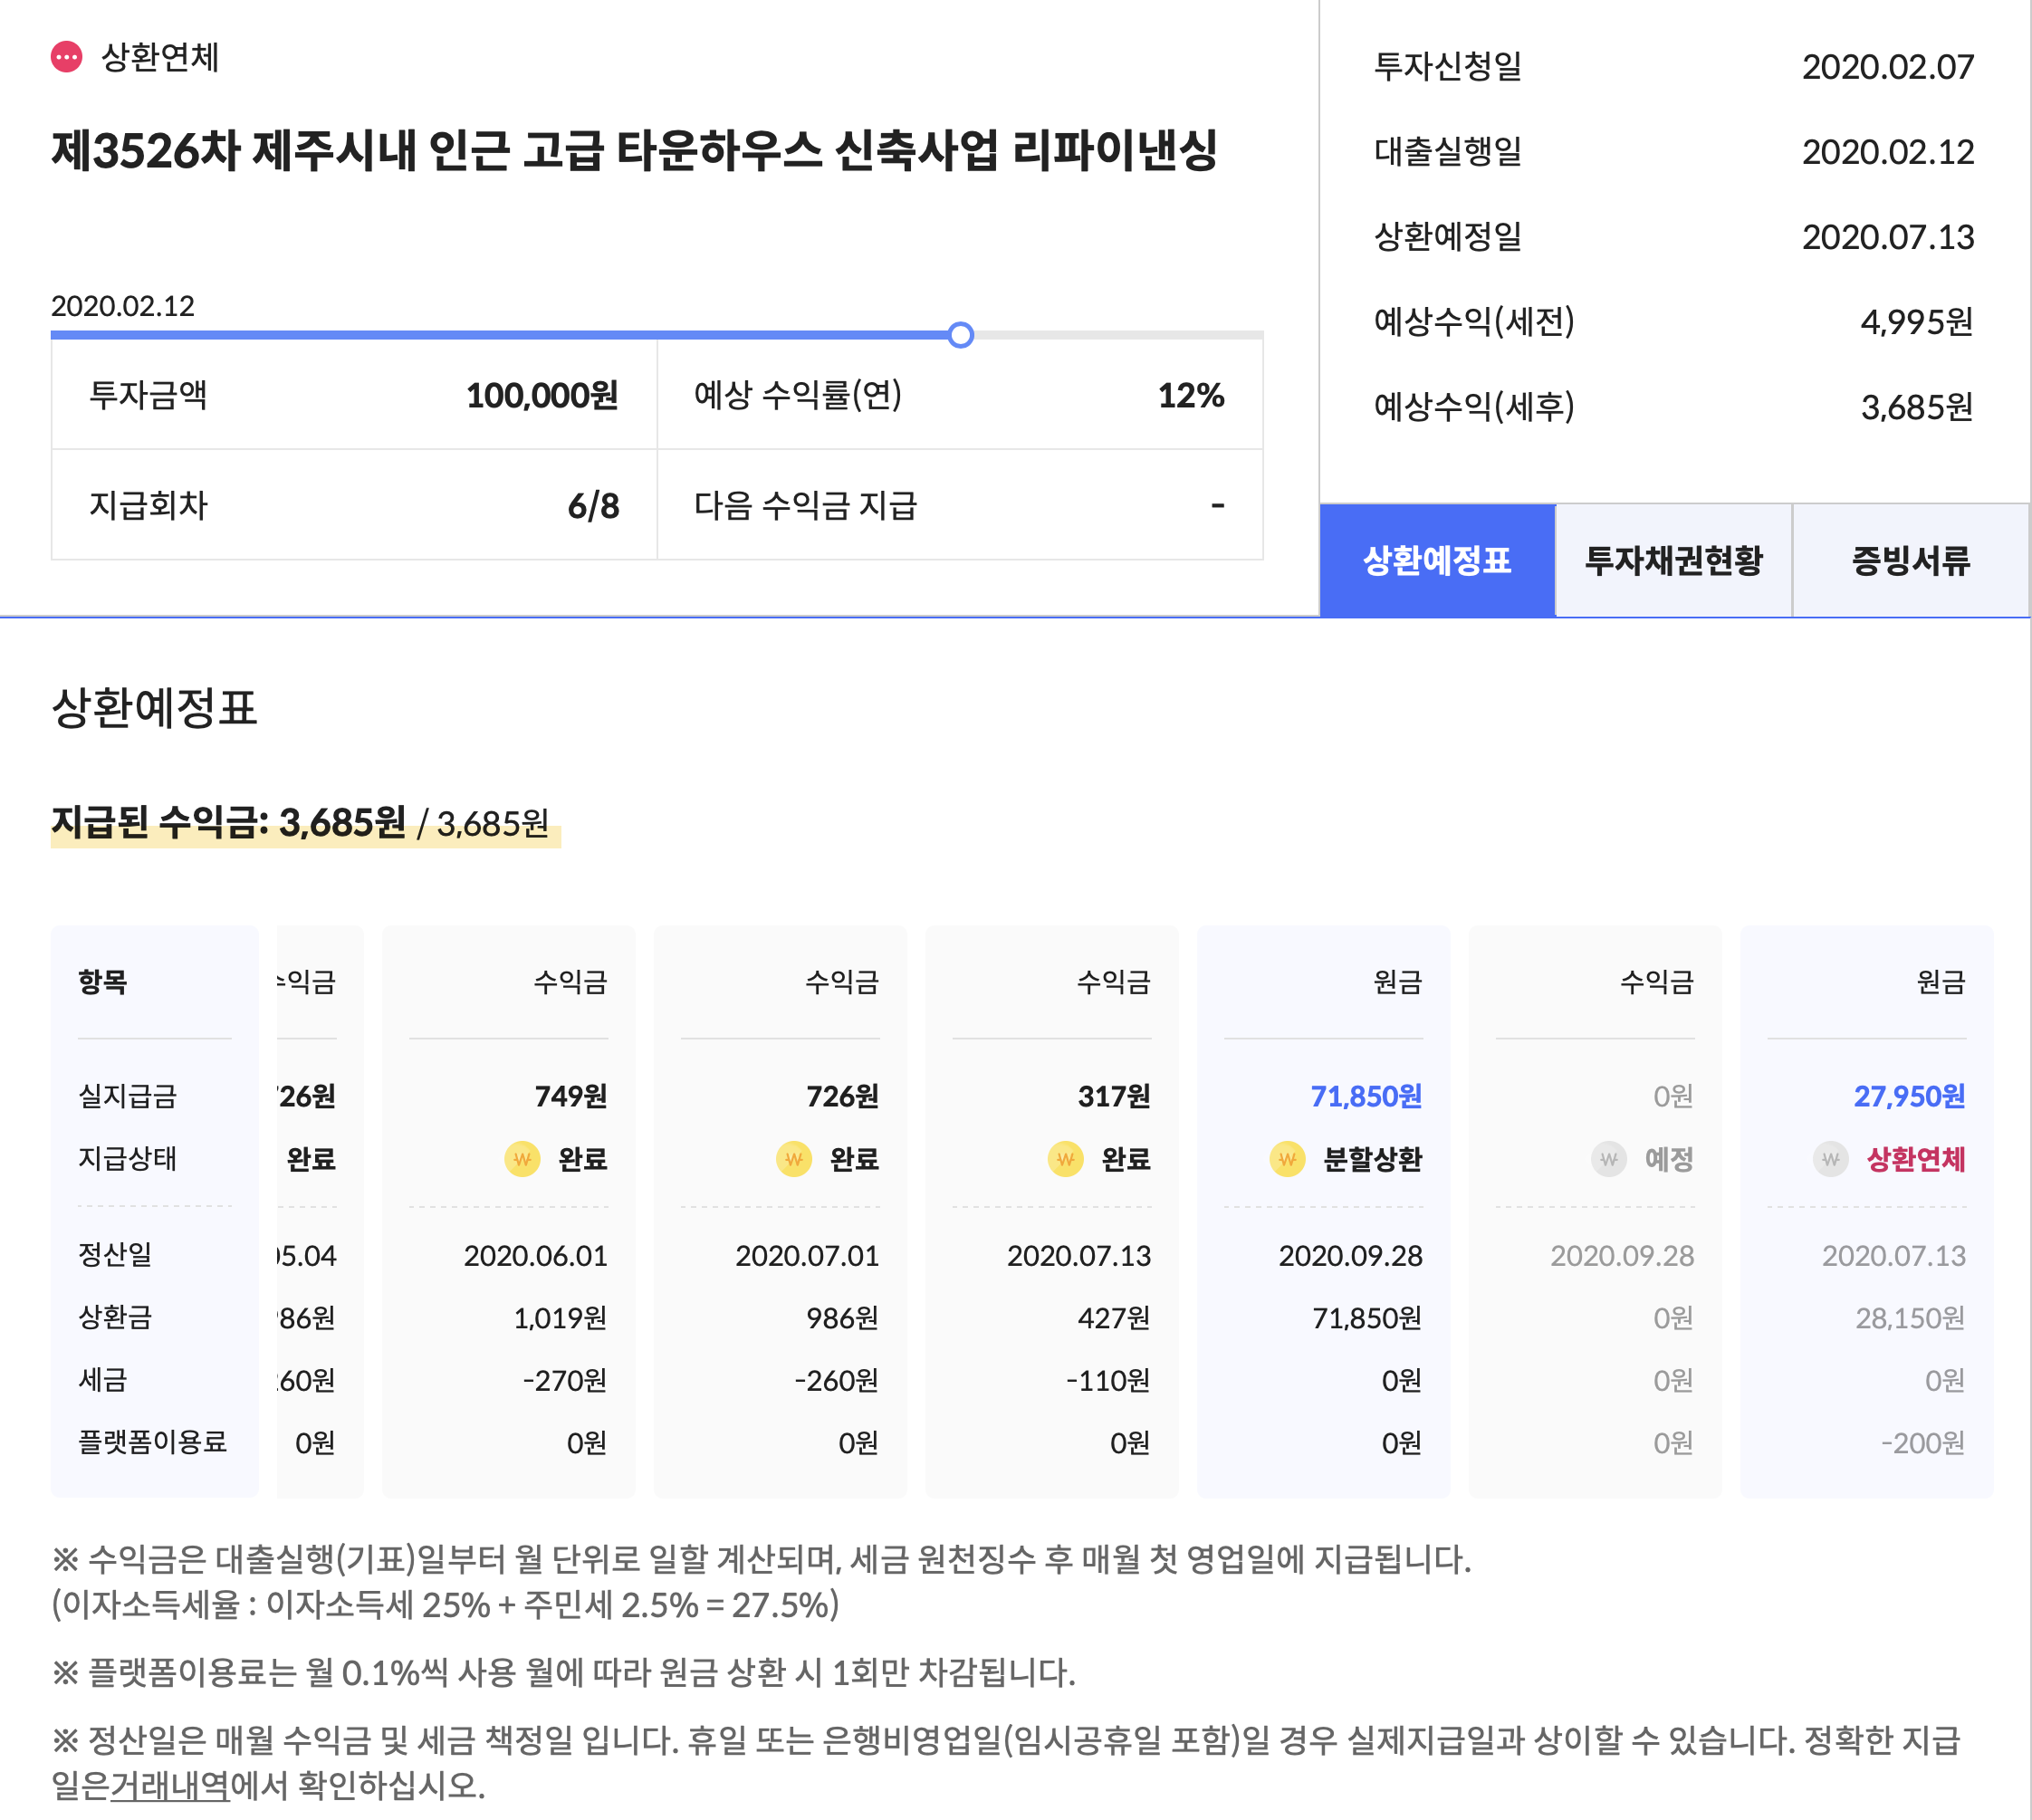The image size is (2032, 1820).
Task: Click the gold coin icon beside 분할상환
Action: point(1287,1159)
